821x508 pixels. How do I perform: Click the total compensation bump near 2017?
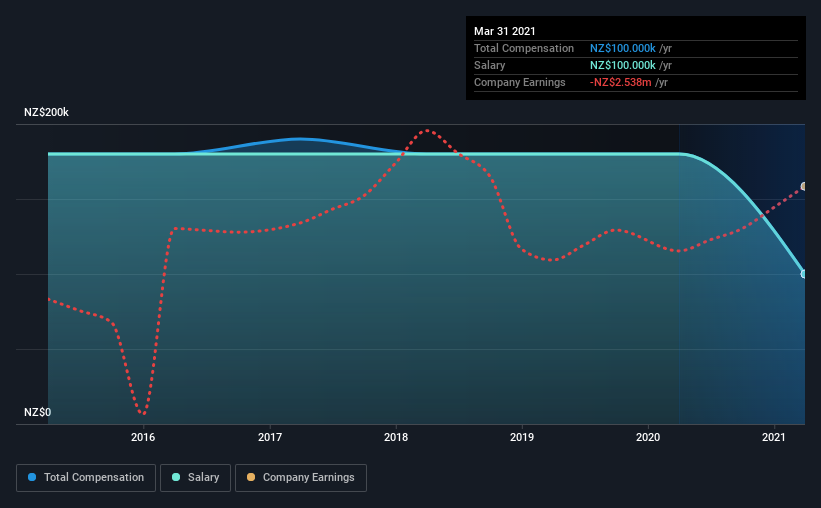[x=299, y=139]
